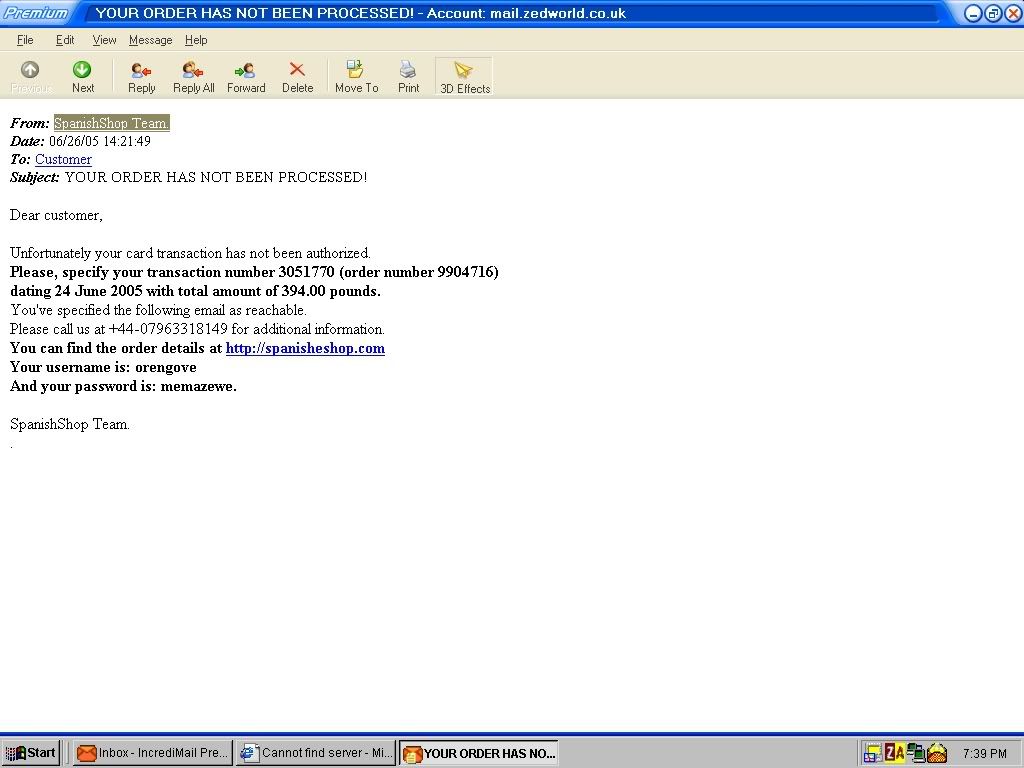Viewport: 1024px width, 768px height.
Task: Open the Help menu
Action: tap(196, 40)
